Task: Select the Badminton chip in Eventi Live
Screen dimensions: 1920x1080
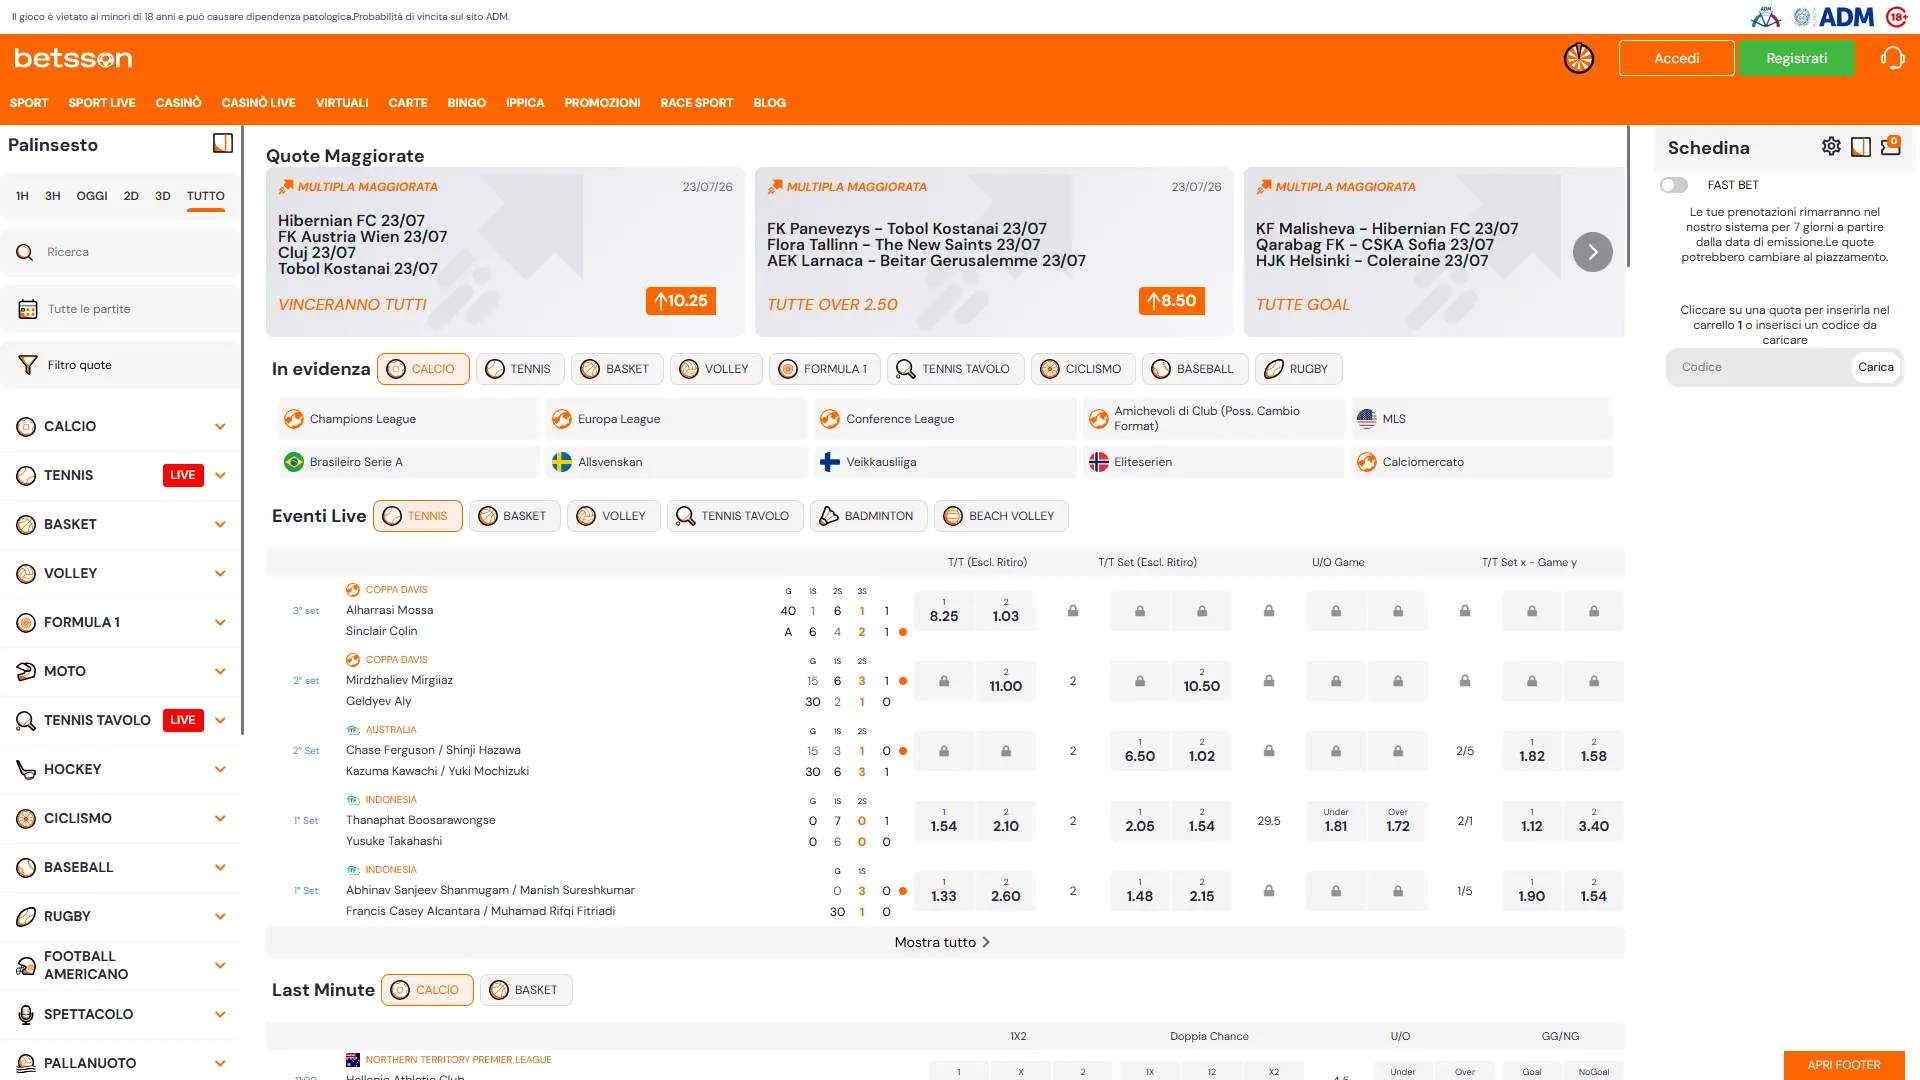Action: 868,516
